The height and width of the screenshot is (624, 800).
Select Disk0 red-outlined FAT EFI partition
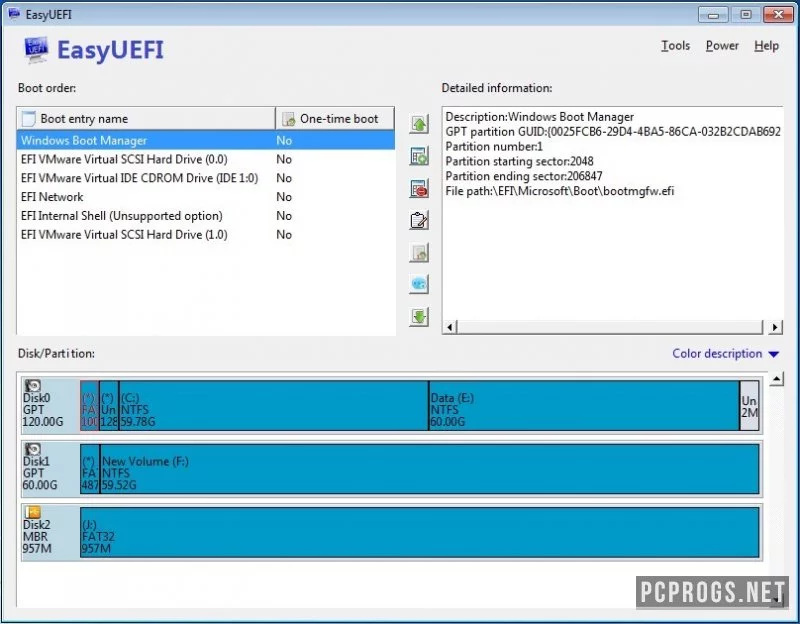click(89, 406)
